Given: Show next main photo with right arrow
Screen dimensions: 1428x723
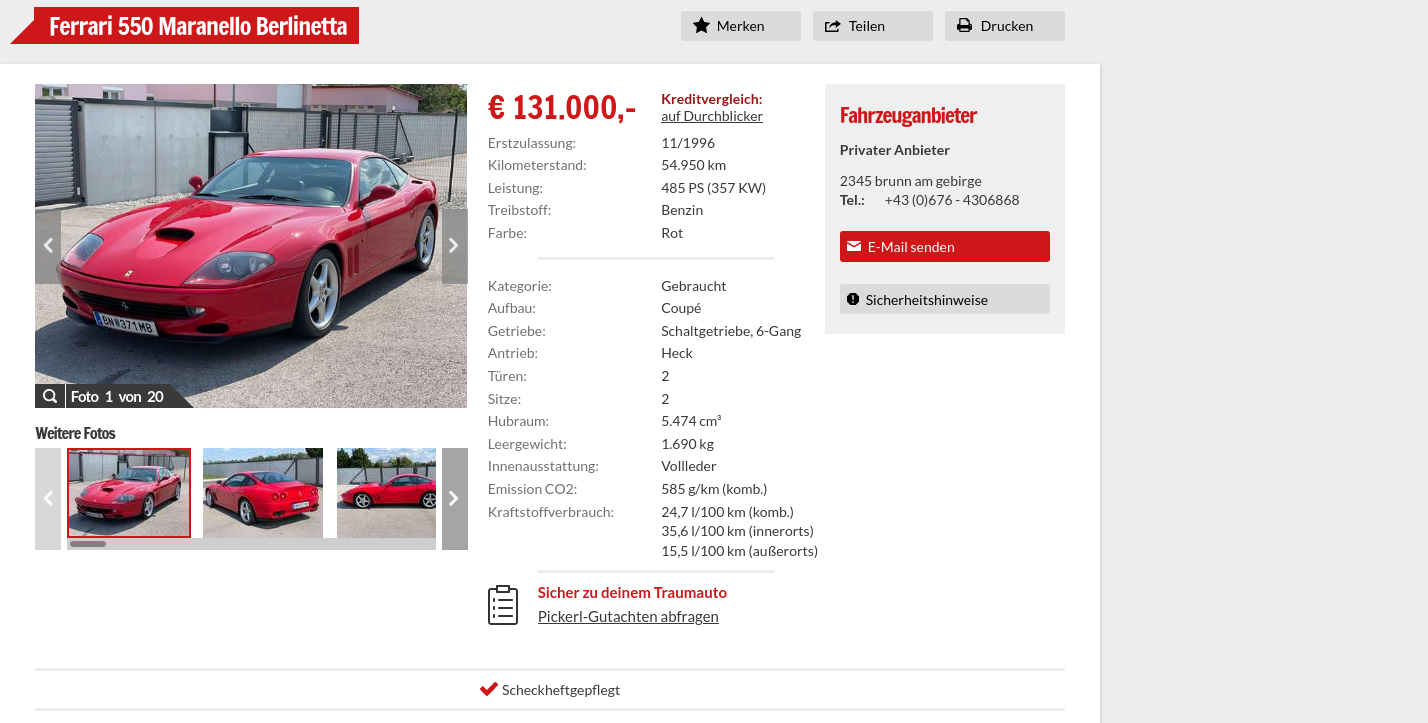Looking at the screenshot, I should coord(454,246).
